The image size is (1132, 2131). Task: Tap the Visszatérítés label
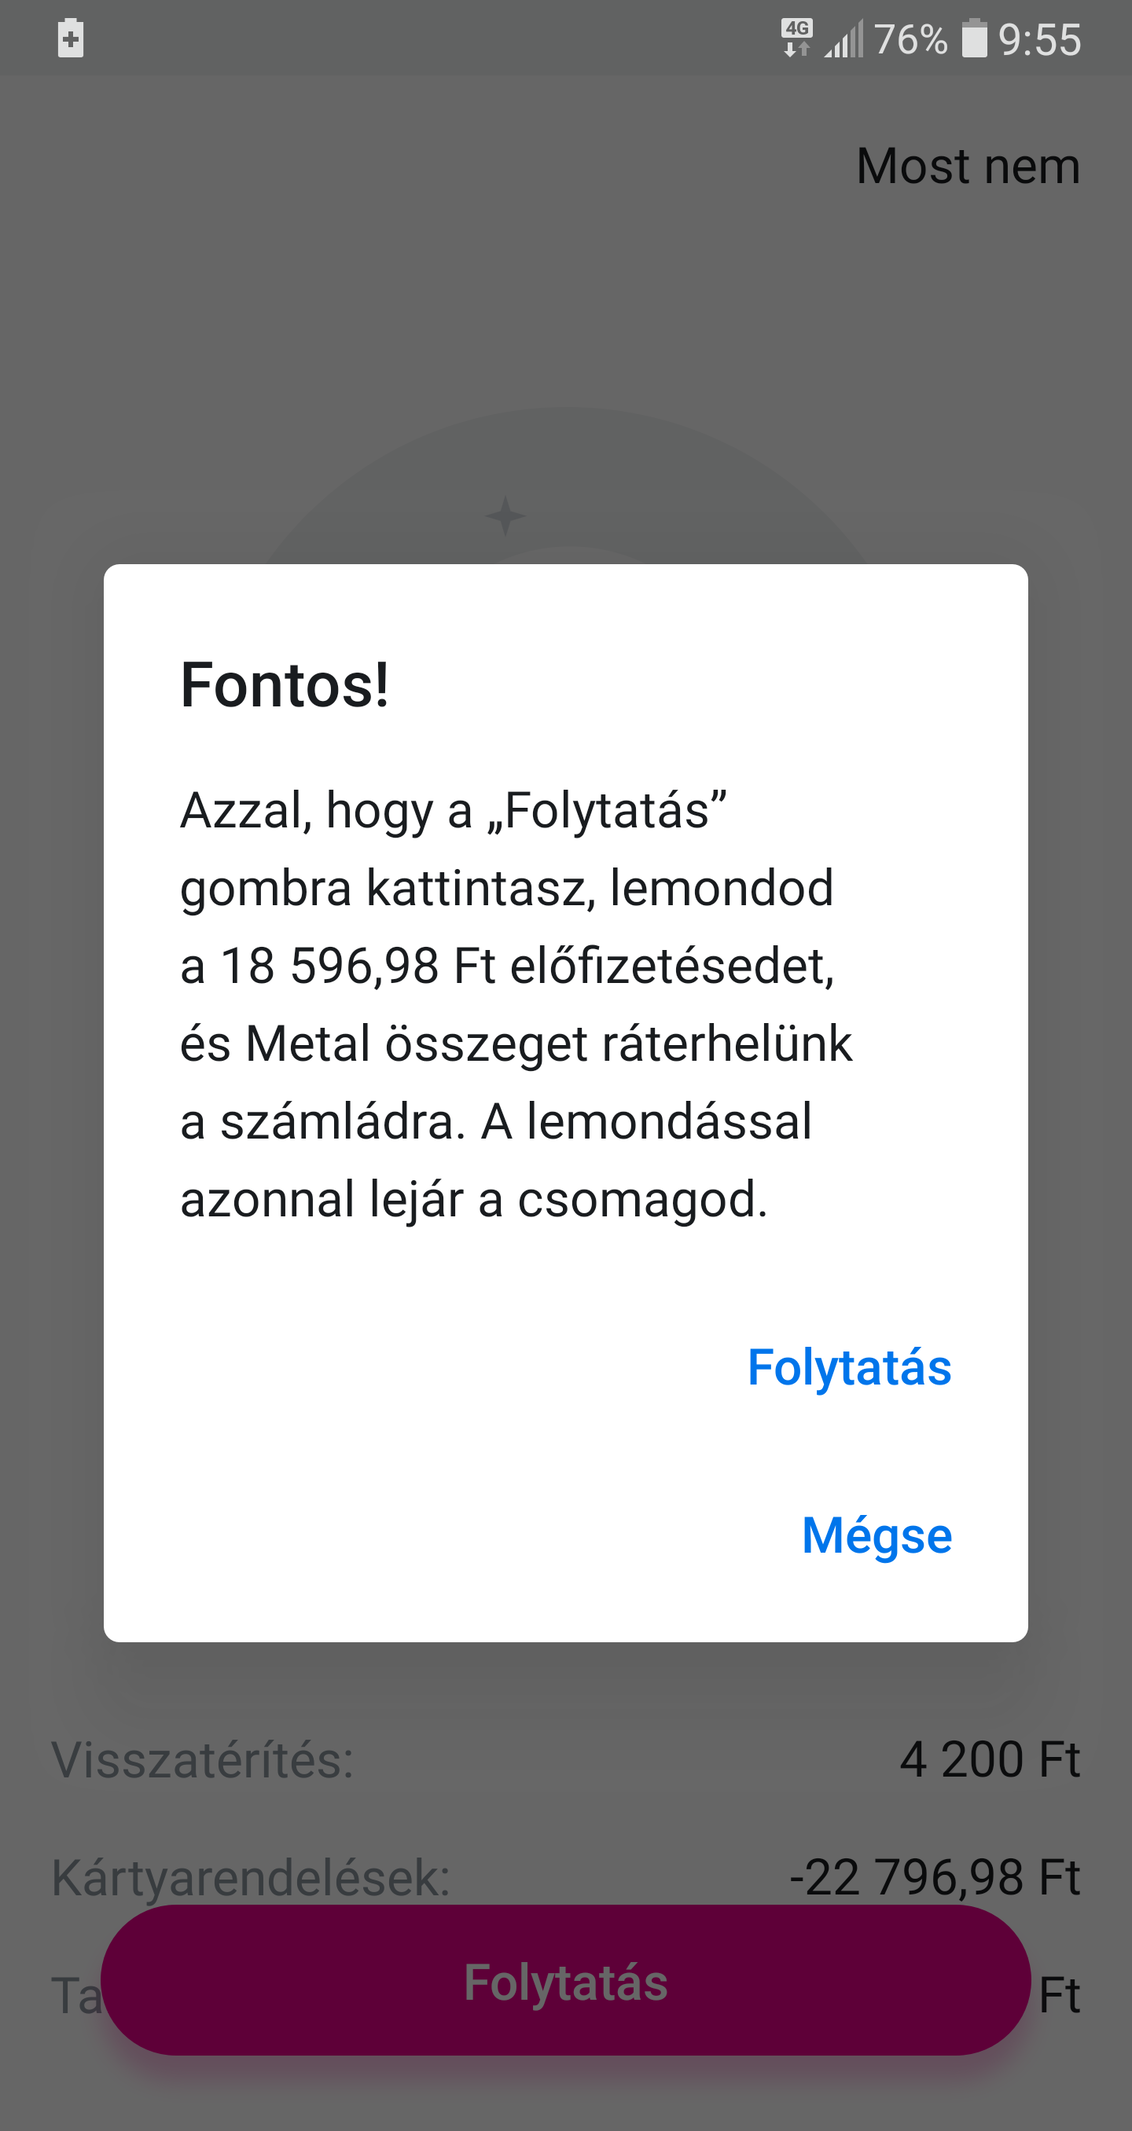point(203,1760)
